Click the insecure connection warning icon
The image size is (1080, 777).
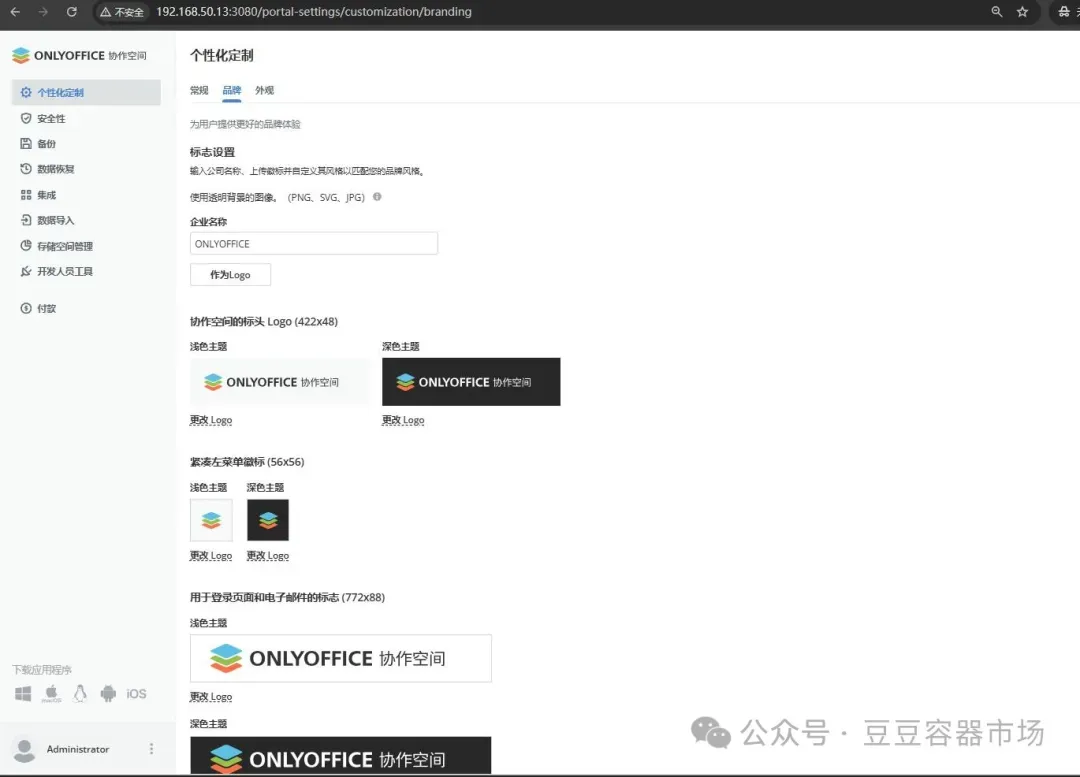(x=105, y=12)
